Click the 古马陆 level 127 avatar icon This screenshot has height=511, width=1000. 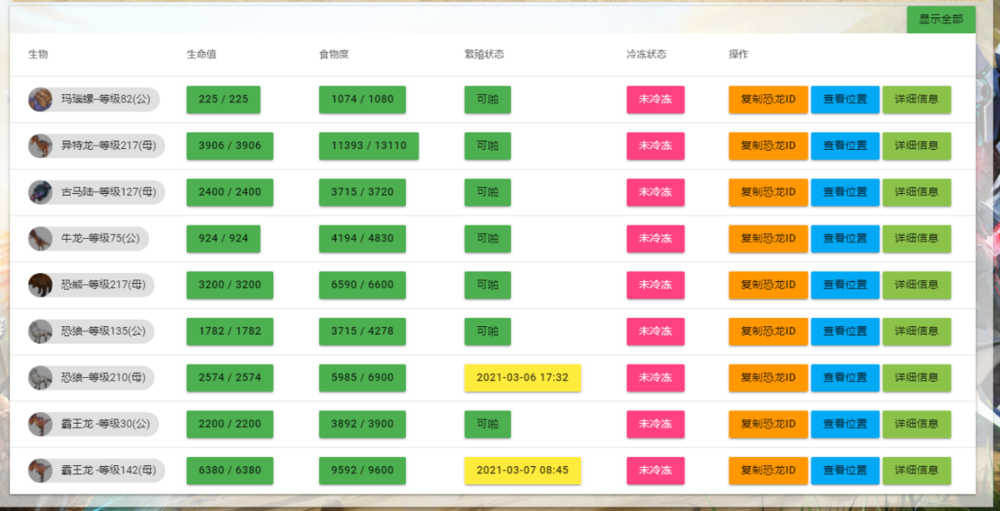40,192
